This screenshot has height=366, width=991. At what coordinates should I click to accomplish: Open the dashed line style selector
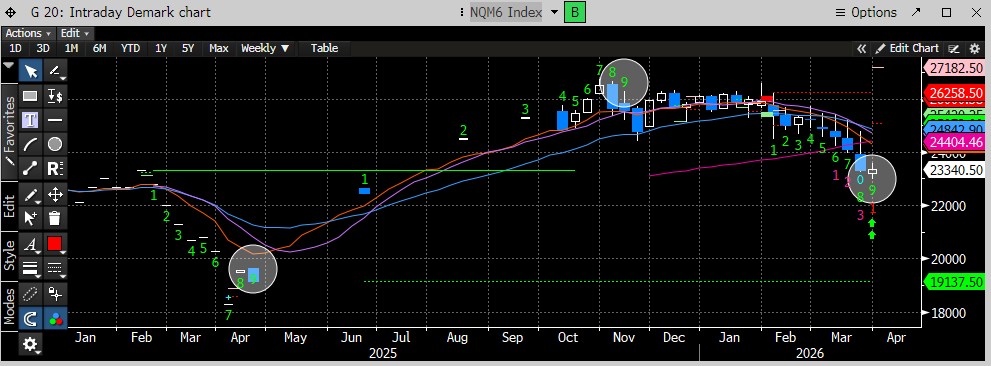56,267
